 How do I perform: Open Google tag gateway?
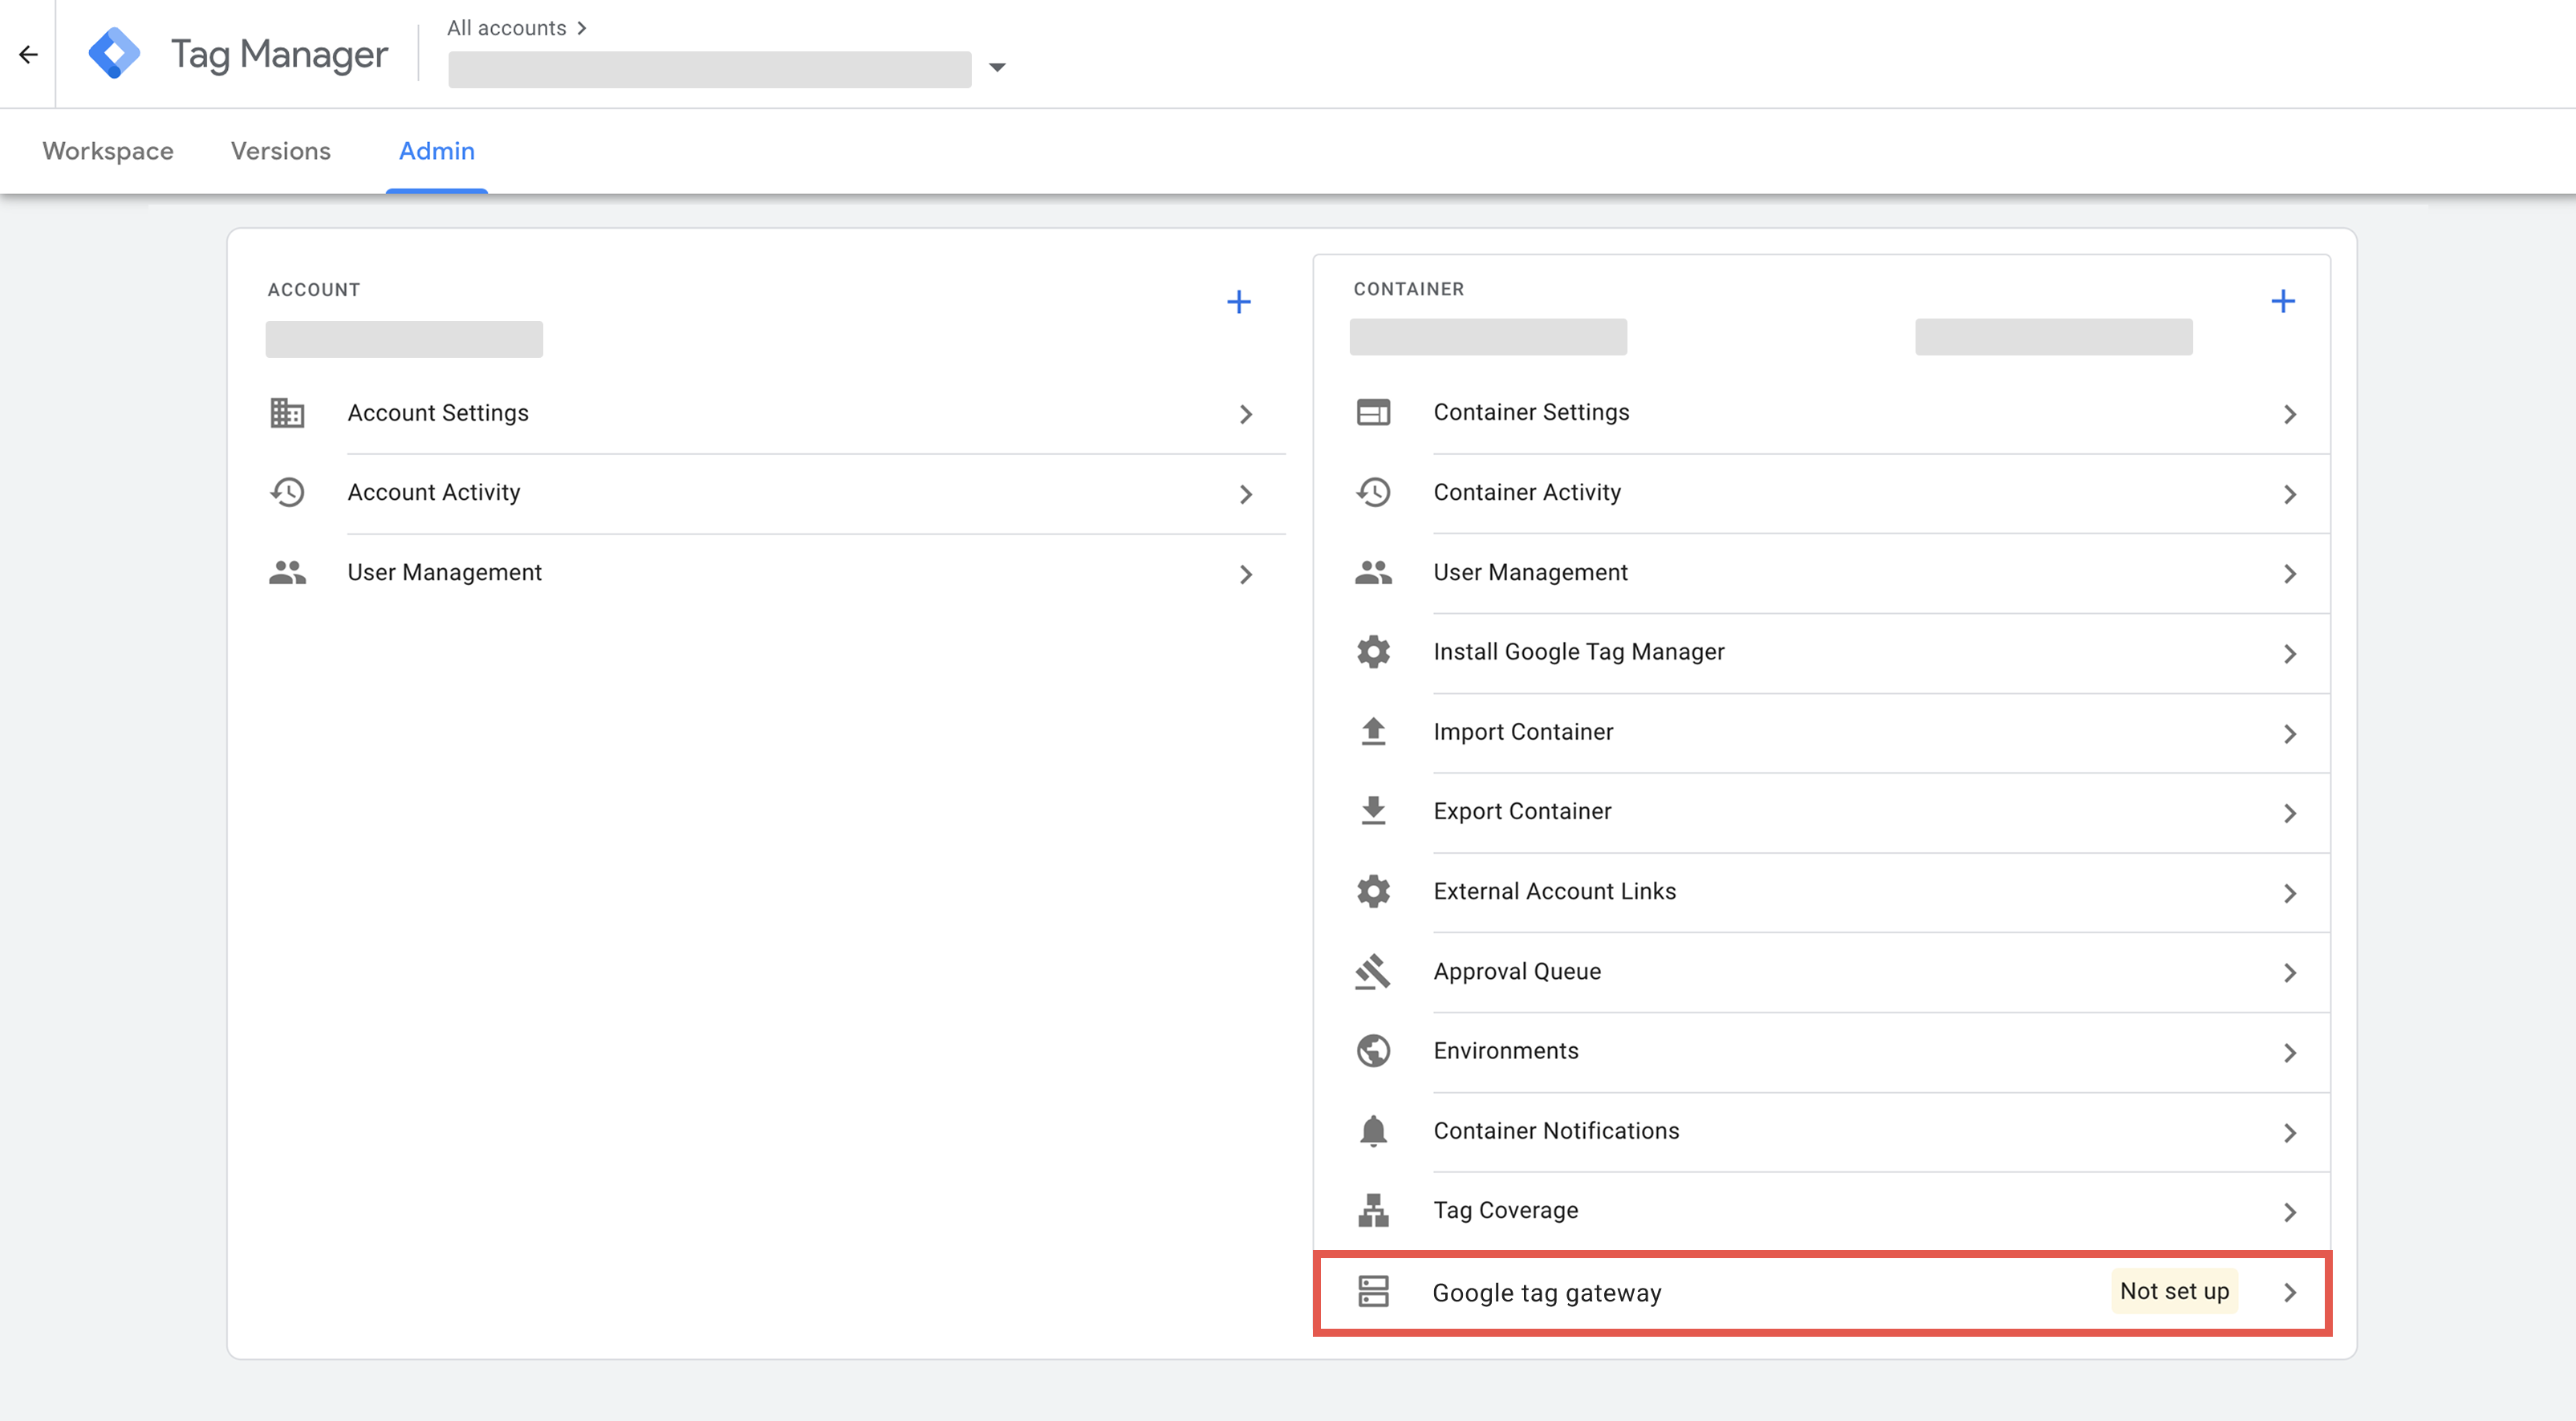click(x=1822, y=1293)
